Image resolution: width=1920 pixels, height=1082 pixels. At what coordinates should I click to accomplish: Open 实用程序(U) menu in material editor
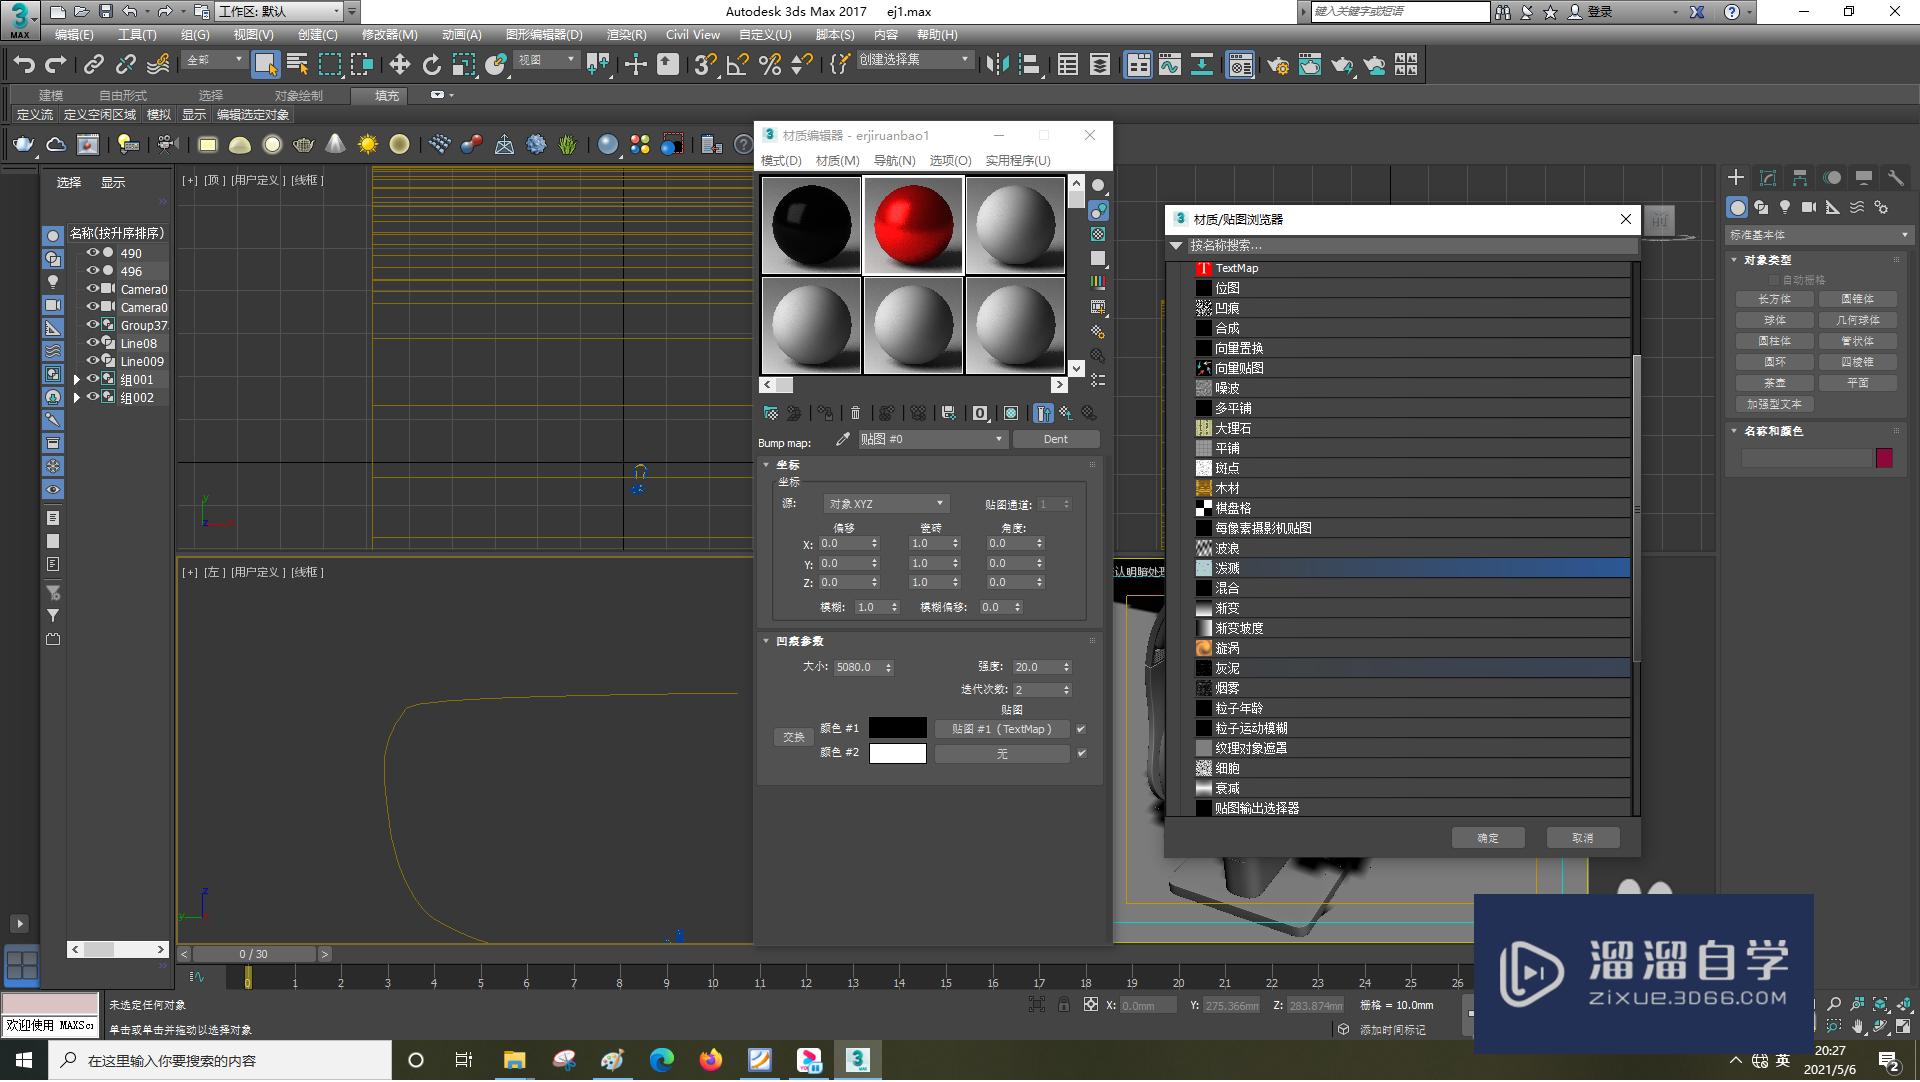(x=1018, y=160)
